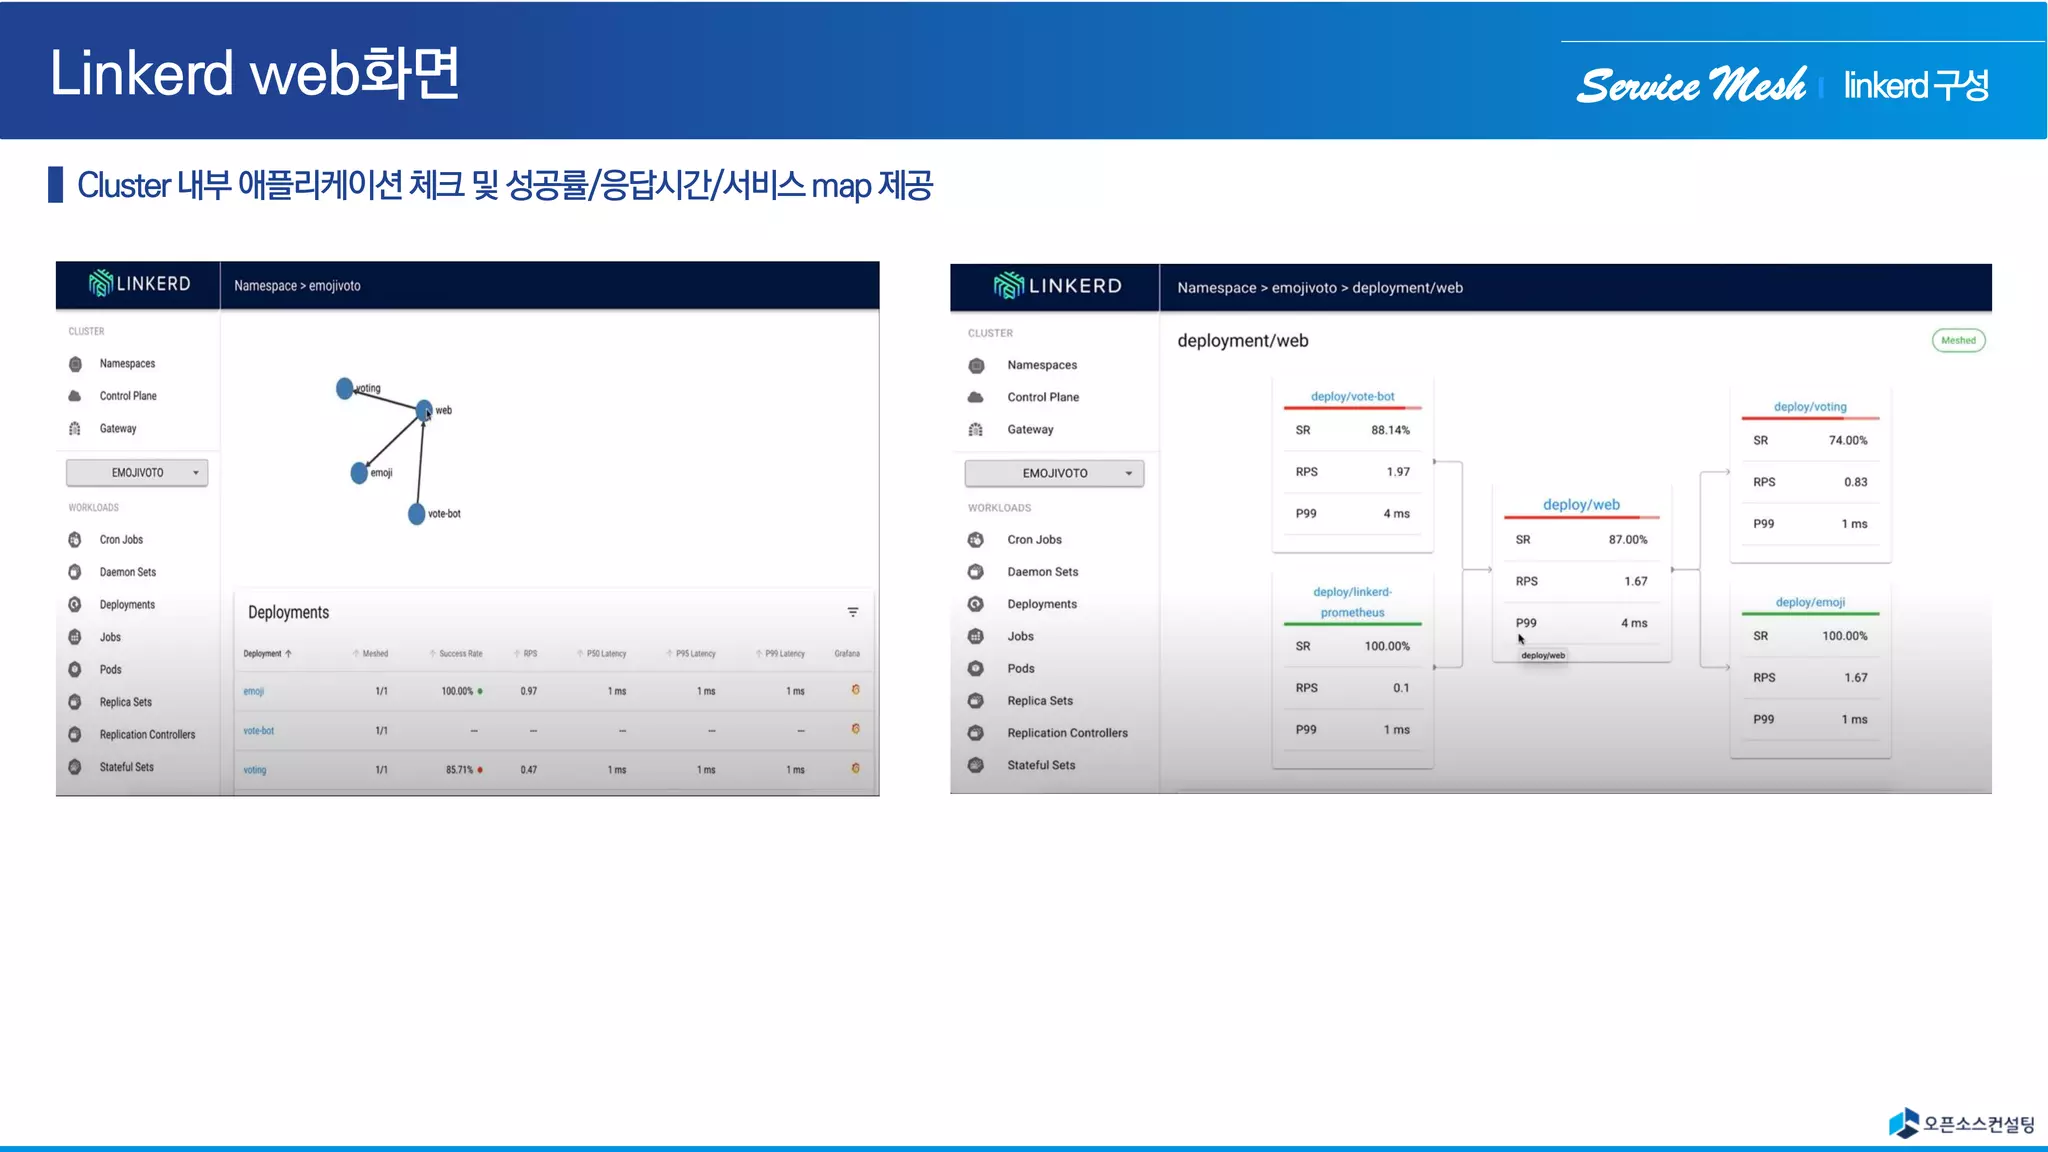Viewport: 2048px width, 1152px height.
Task: Sort table by RPS column header
Action: (526, 654)
